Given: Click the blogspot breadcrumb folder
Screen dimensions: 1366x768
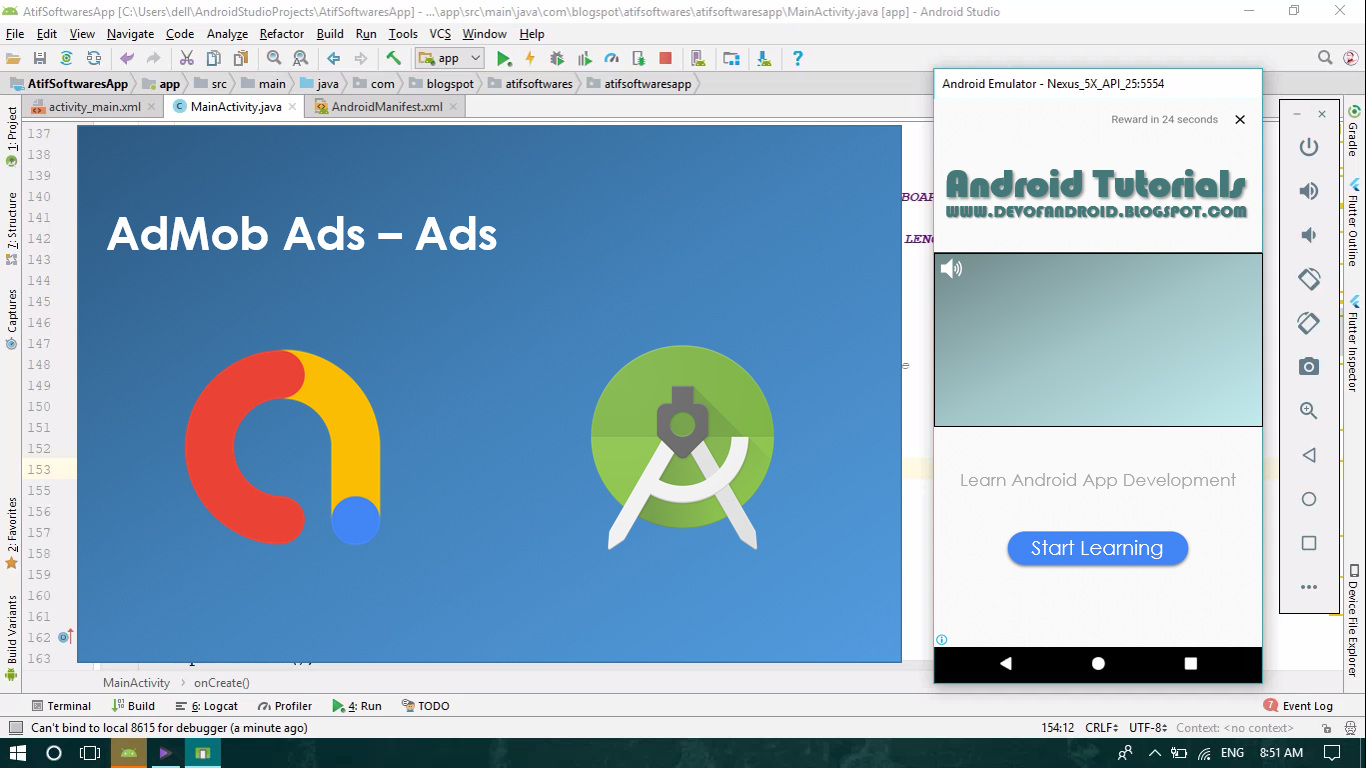Looking at the screenshot, I should click(441, 84).
